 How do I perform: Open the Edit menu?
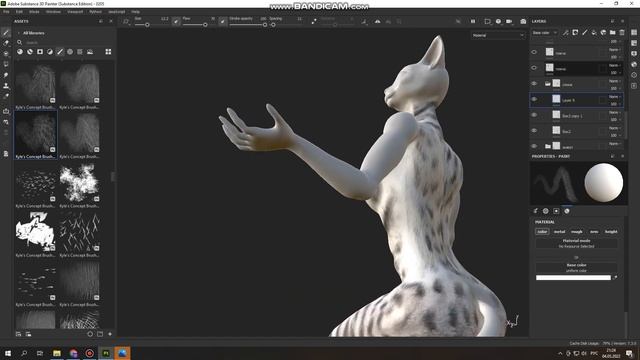point(19,12)
